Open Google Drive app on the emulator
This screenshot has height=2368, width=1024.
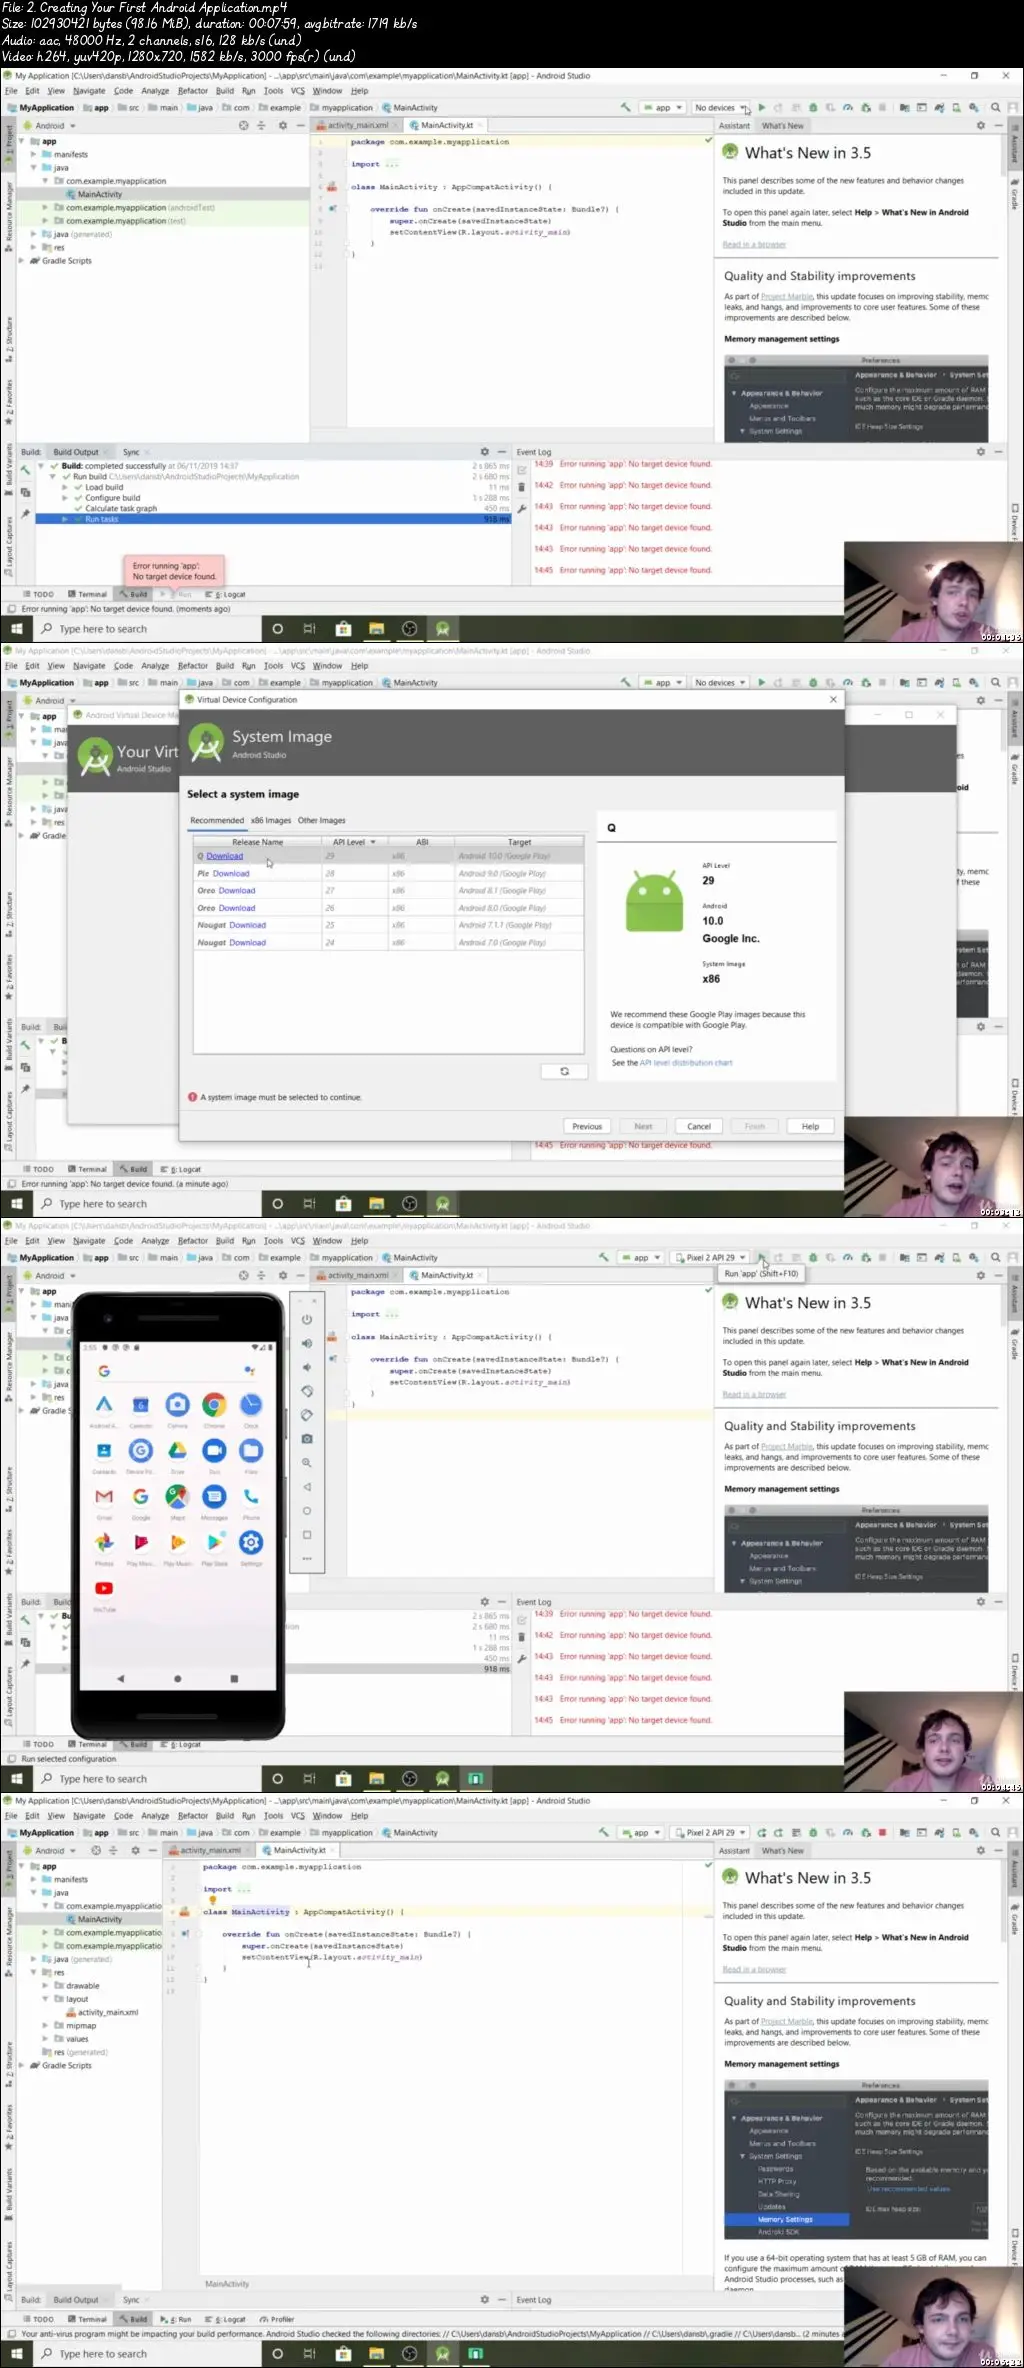click(x=177, y=1450)
